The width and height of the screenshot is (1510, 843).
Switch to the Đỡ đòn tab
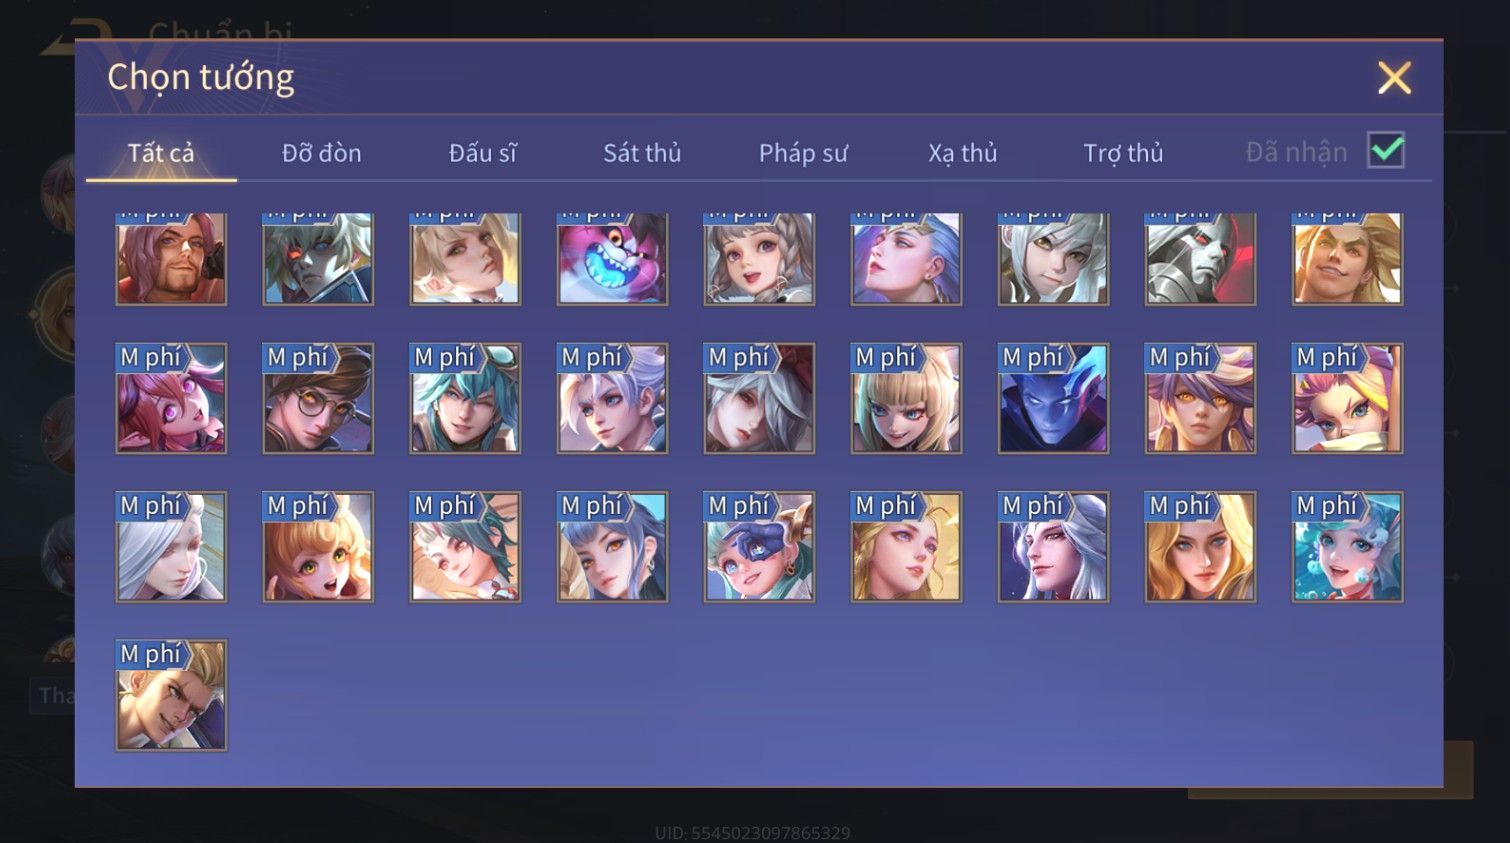point(321,153)
